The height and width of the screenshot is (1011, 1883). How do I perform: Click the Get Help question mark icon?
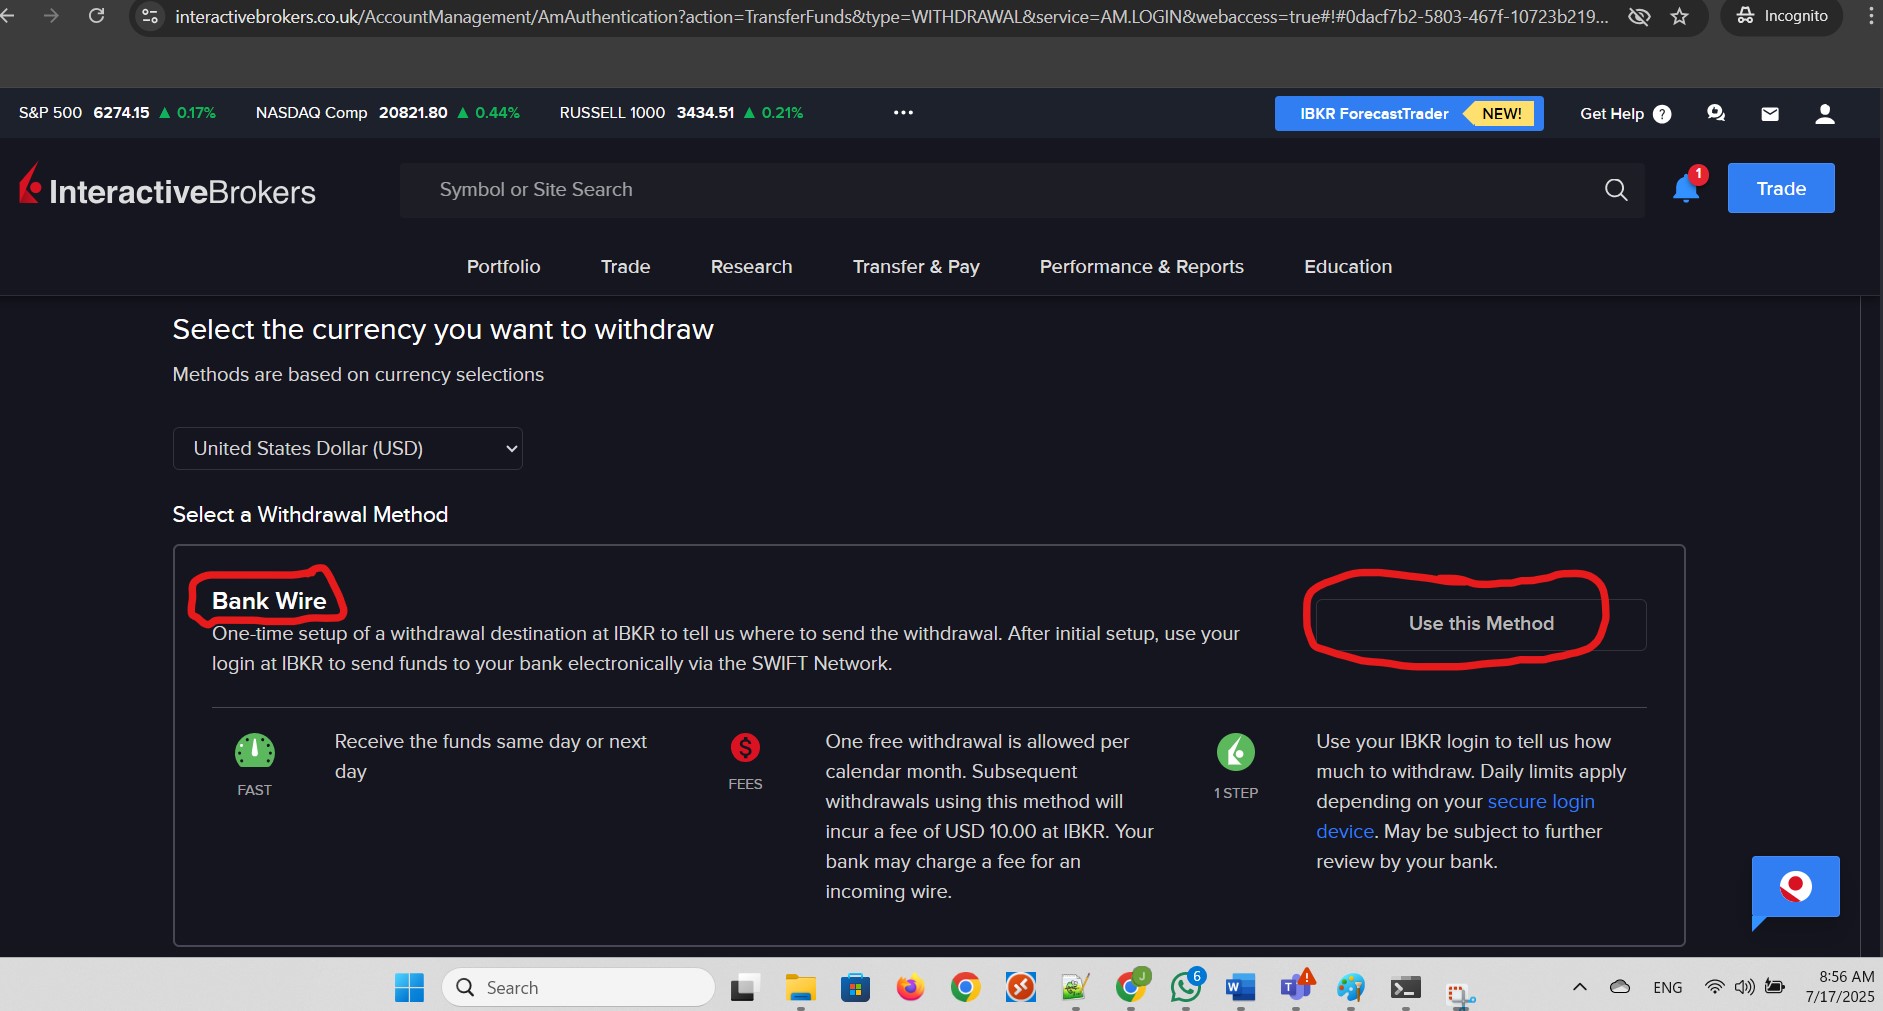click(x=1662, y=114)
